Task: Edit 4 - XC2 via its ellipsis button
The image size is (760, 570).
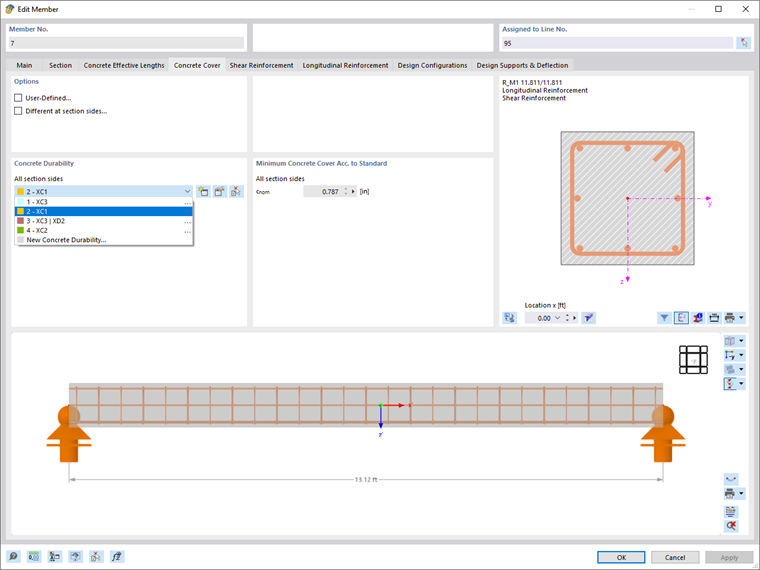Action: [x=188, y=231]
